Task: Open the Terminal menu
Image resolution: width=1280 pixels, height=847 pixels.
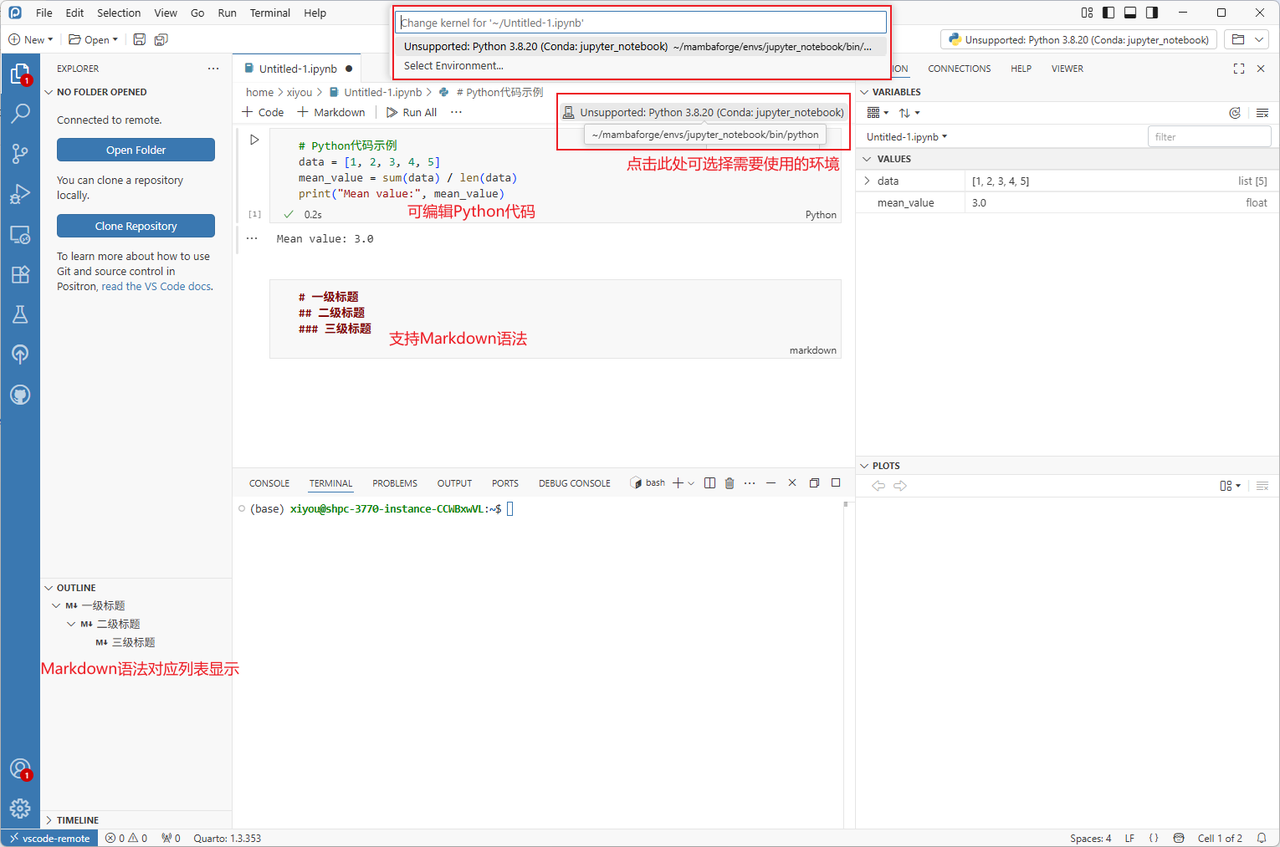Action: tap(270, 13)
